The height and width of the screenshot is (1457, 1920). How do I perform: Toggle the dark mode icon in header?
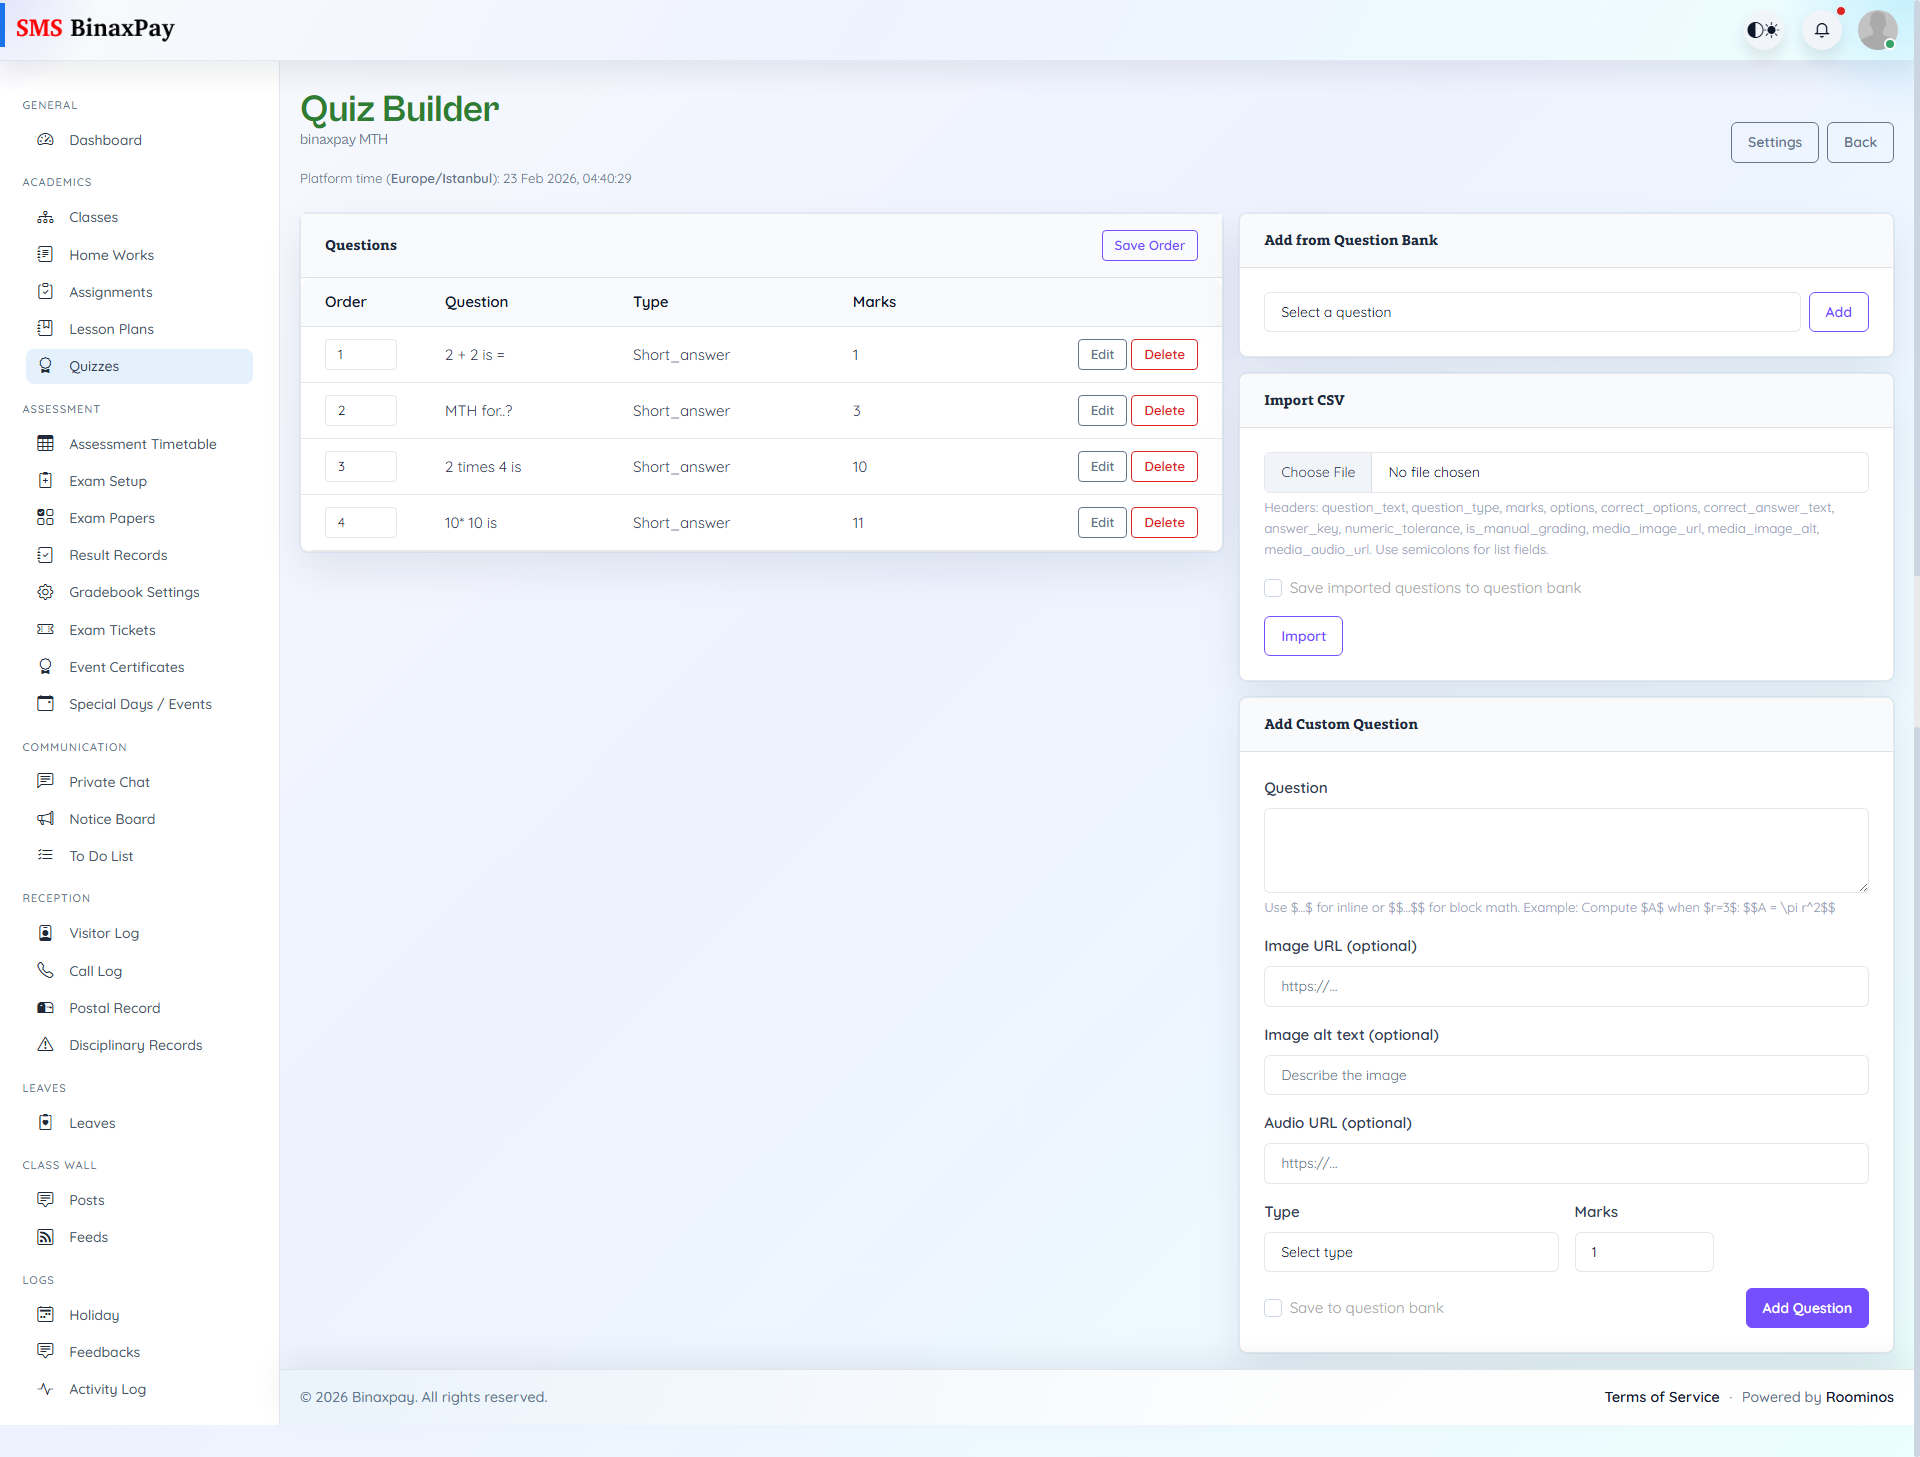[x=1763, y=29]
